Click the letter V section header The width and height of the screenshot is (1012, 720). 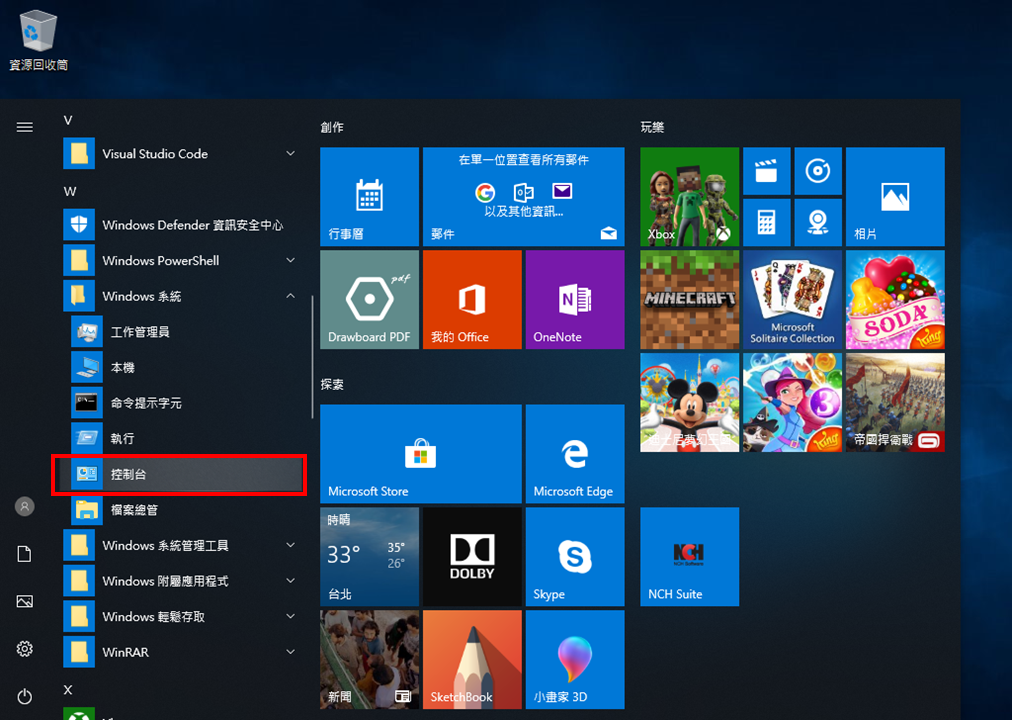pyautogui.click(x=68, y=120)
